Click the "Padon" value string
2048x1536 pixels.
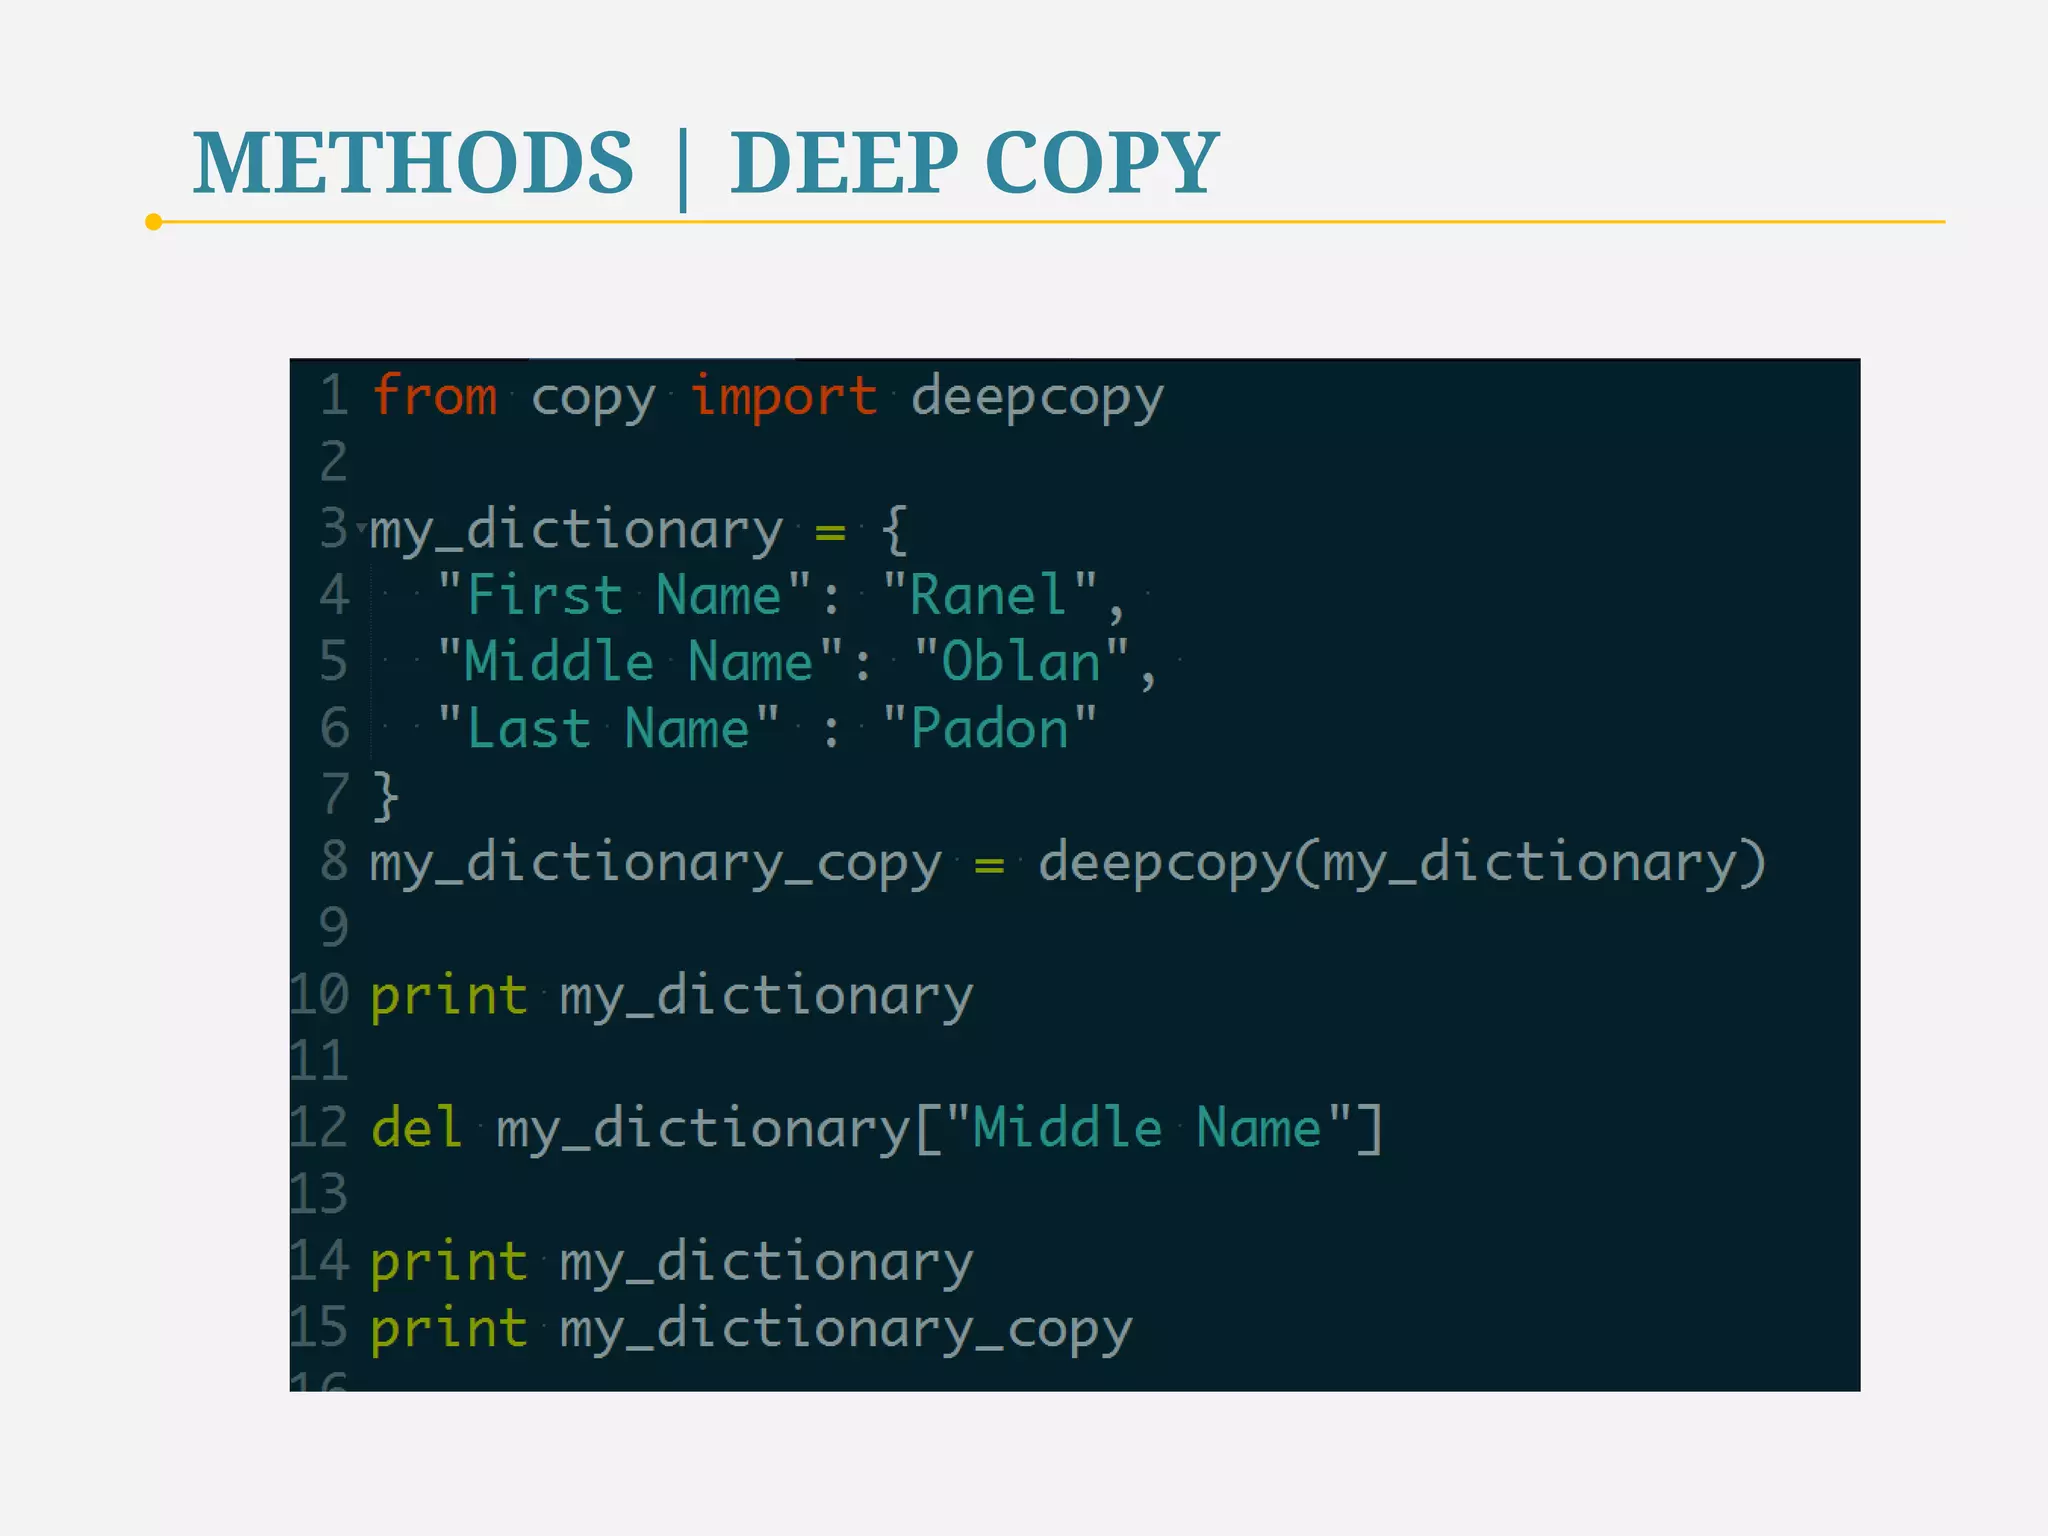990,729
